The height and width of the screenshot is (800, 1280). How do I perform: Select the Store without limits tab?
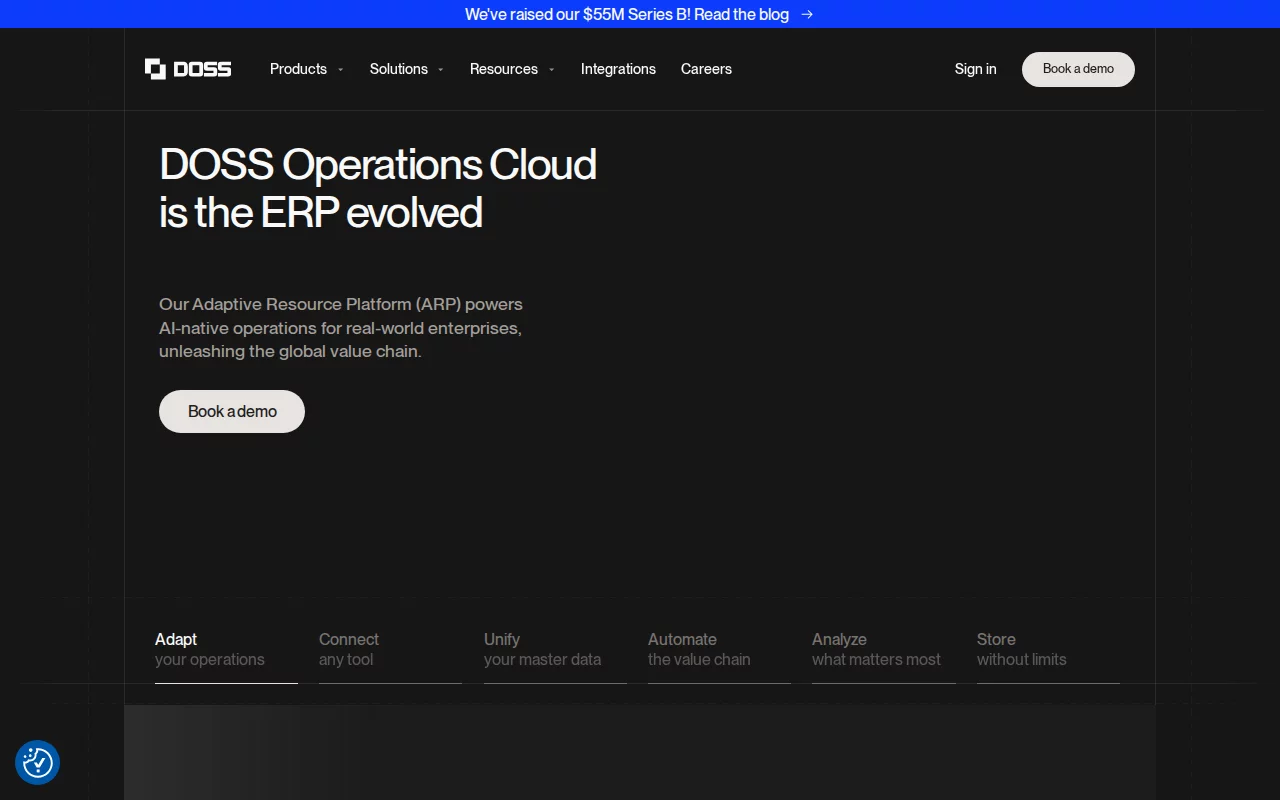click(1048, 655)
